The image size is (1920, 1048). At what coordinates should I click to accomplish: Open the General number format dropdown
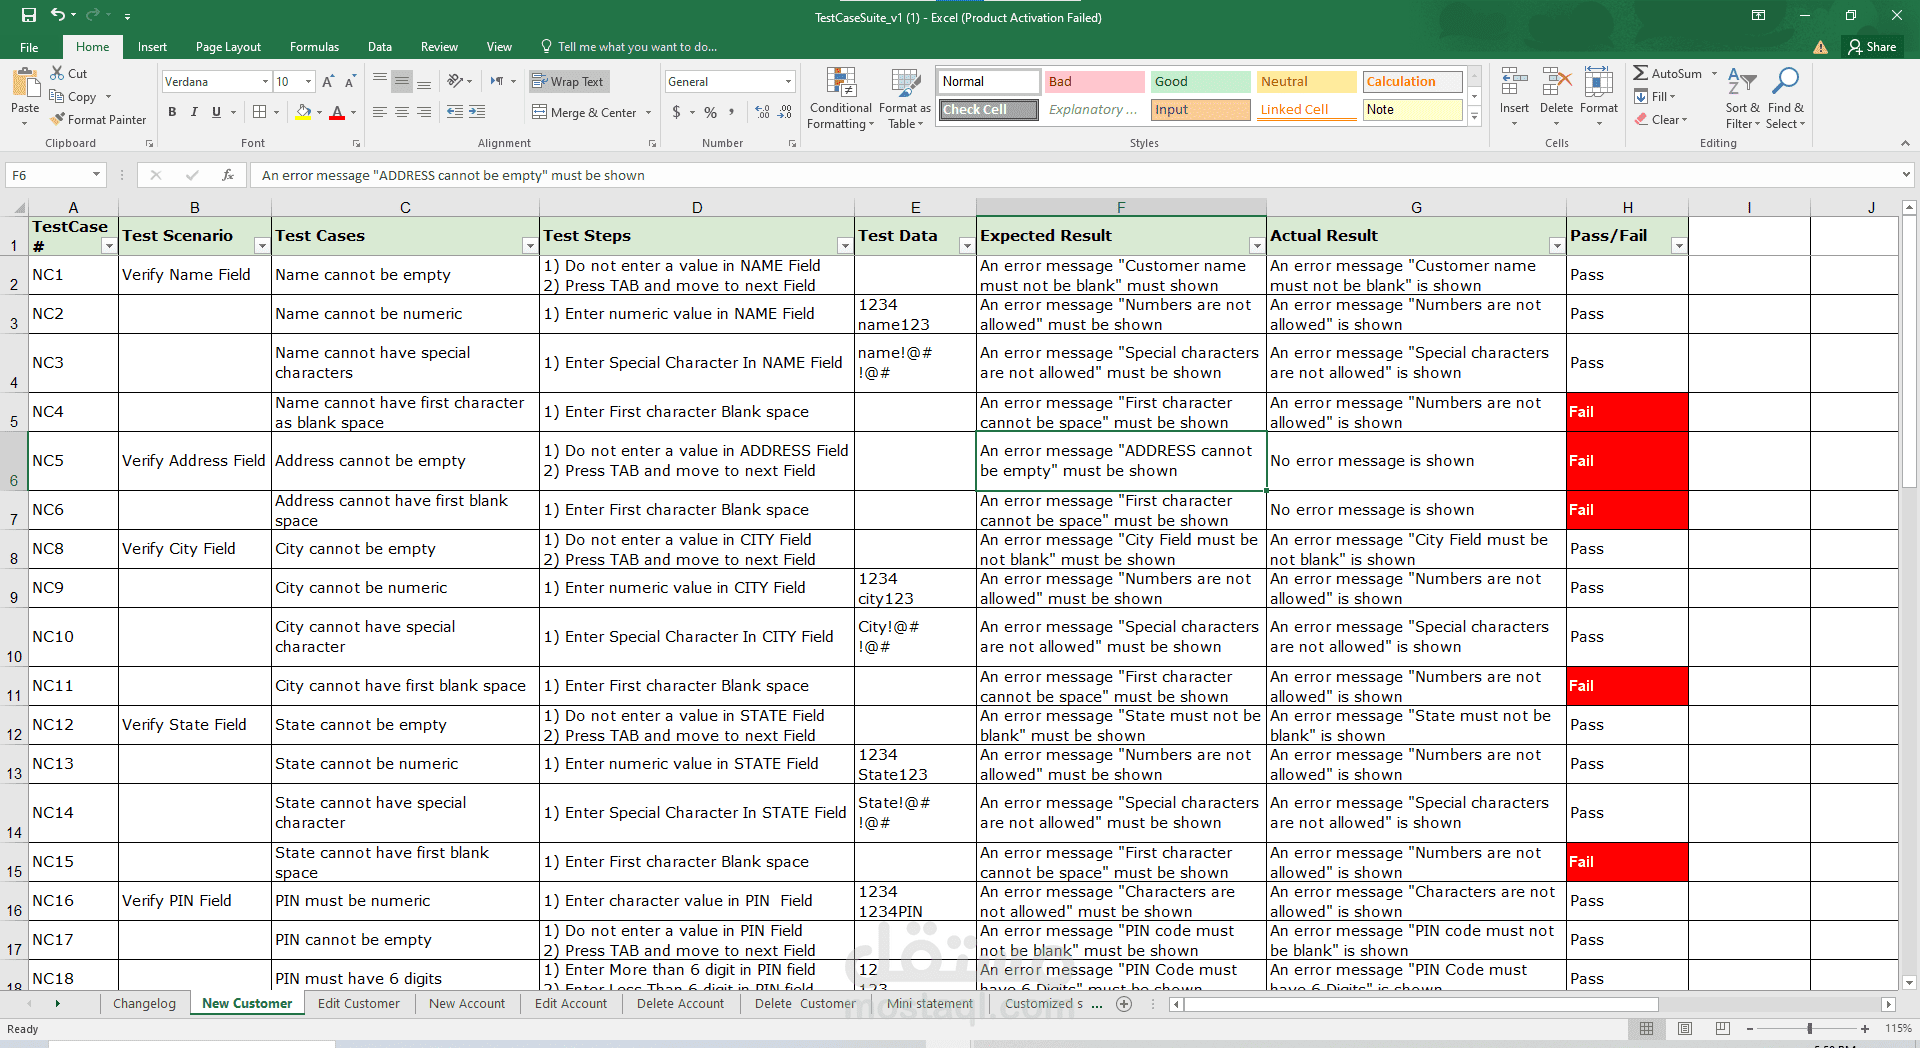coord(788,81)
